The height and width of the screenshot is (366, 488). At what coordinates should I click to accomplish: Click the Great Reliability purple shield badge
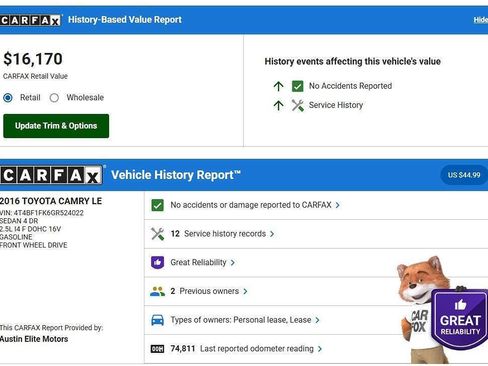coord(460,319)
